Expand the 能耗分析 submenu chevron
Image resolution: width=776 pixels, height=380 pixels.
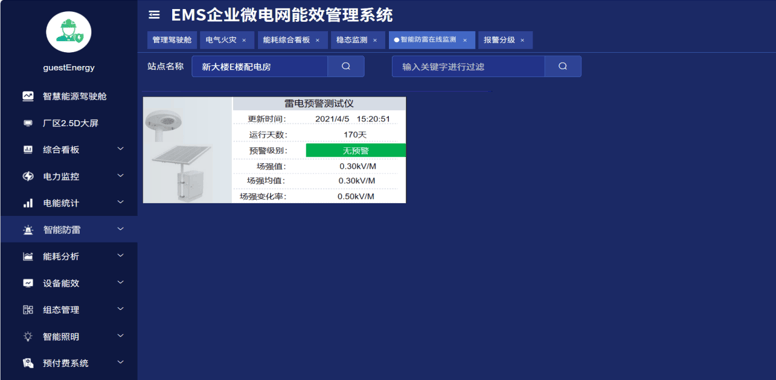120,256
